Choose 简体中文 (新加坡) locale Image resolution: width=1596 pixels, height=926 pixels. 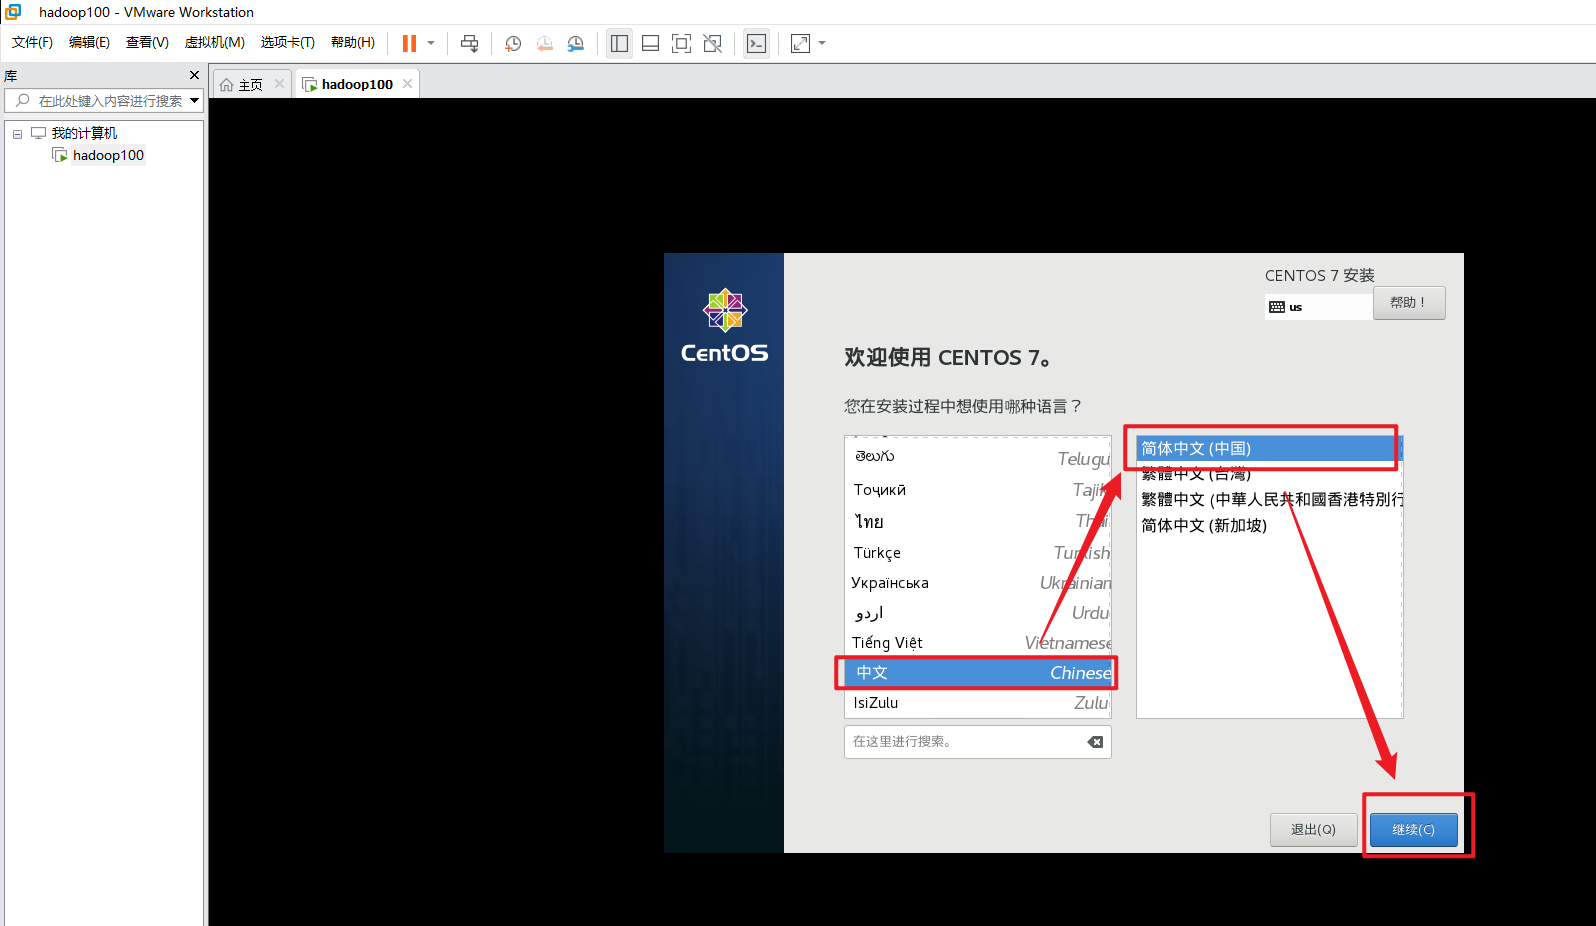[1269, 526]
